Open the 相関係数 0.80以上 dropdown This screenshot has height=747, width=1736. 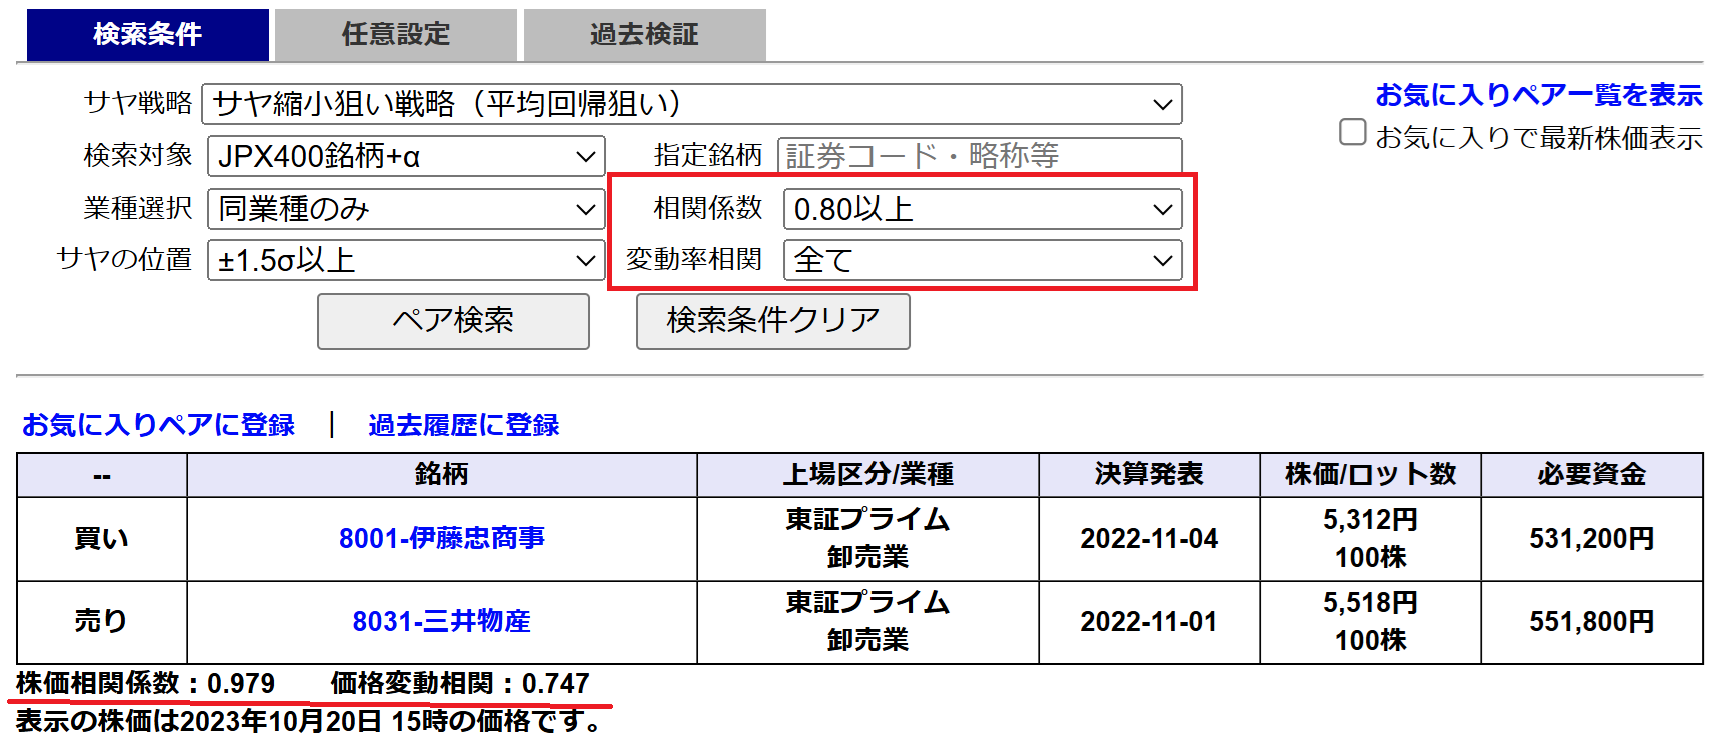pos(983,209)
